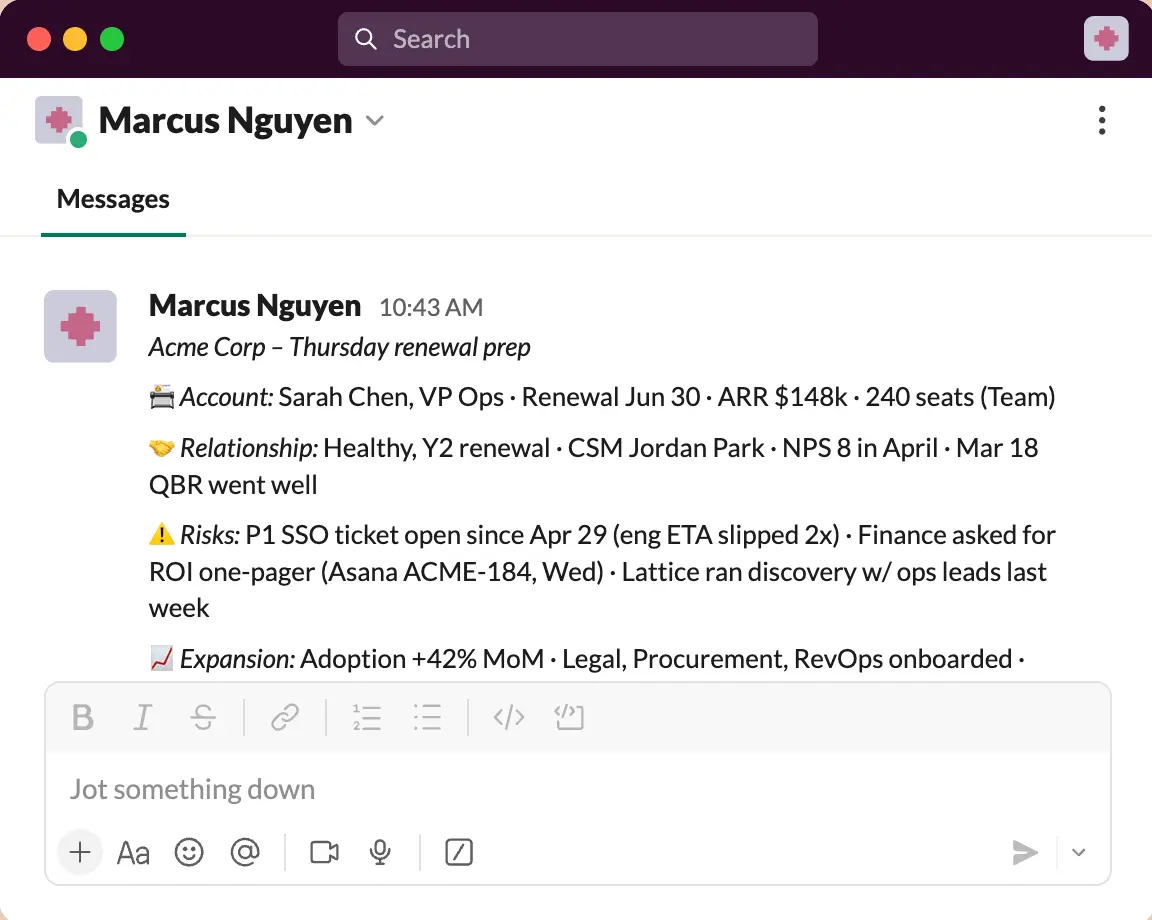Viewport: 1152px width, 920px height.
Task: Open send options dropdown arrow
Action: (1079, 852)
